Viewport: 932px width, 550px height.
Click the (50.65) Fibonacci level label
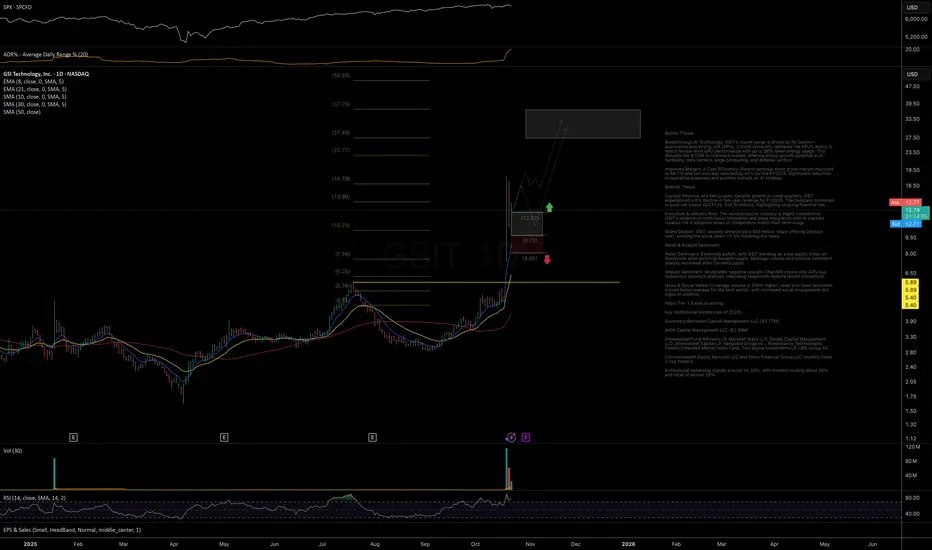coord(341,76)
